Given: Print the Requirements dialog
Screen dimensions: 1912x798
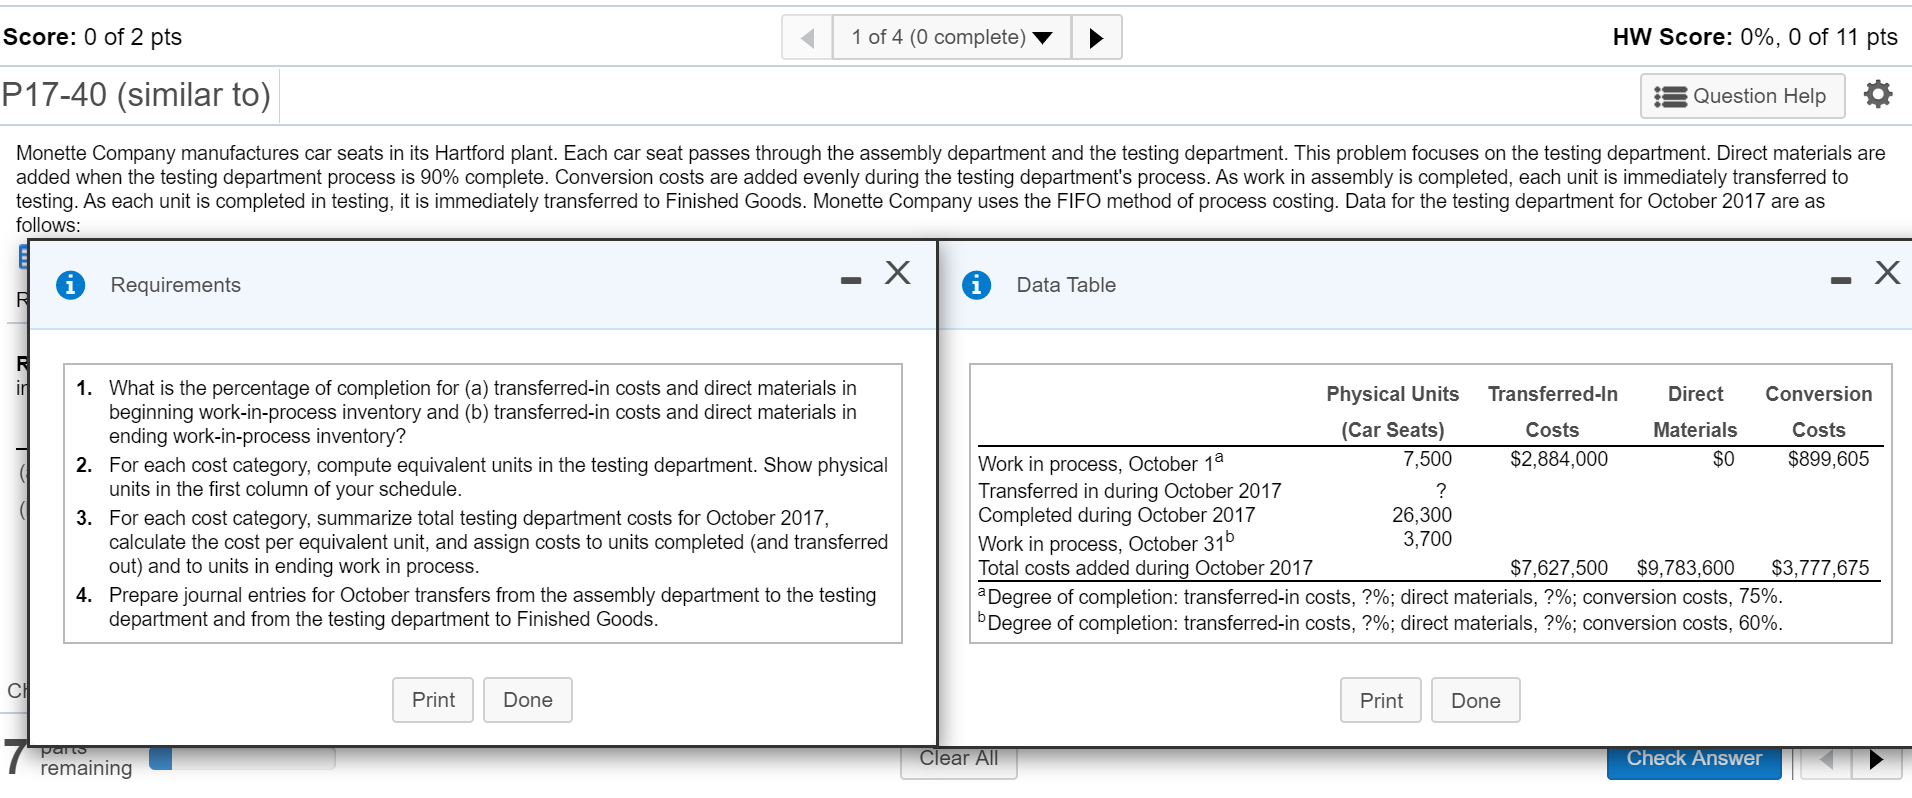Looking at the screenshot, I should coord(433,700).
